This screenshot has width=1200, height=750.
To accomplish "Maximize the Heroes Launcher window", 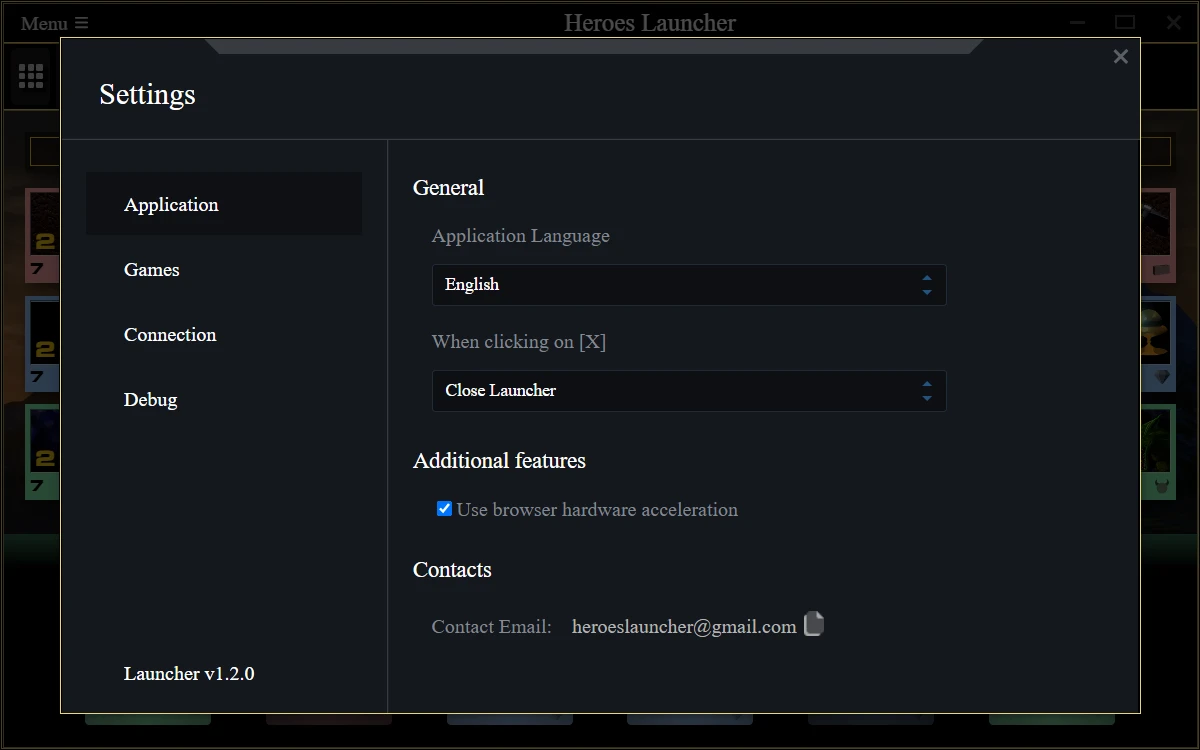I will point(1125,22).
